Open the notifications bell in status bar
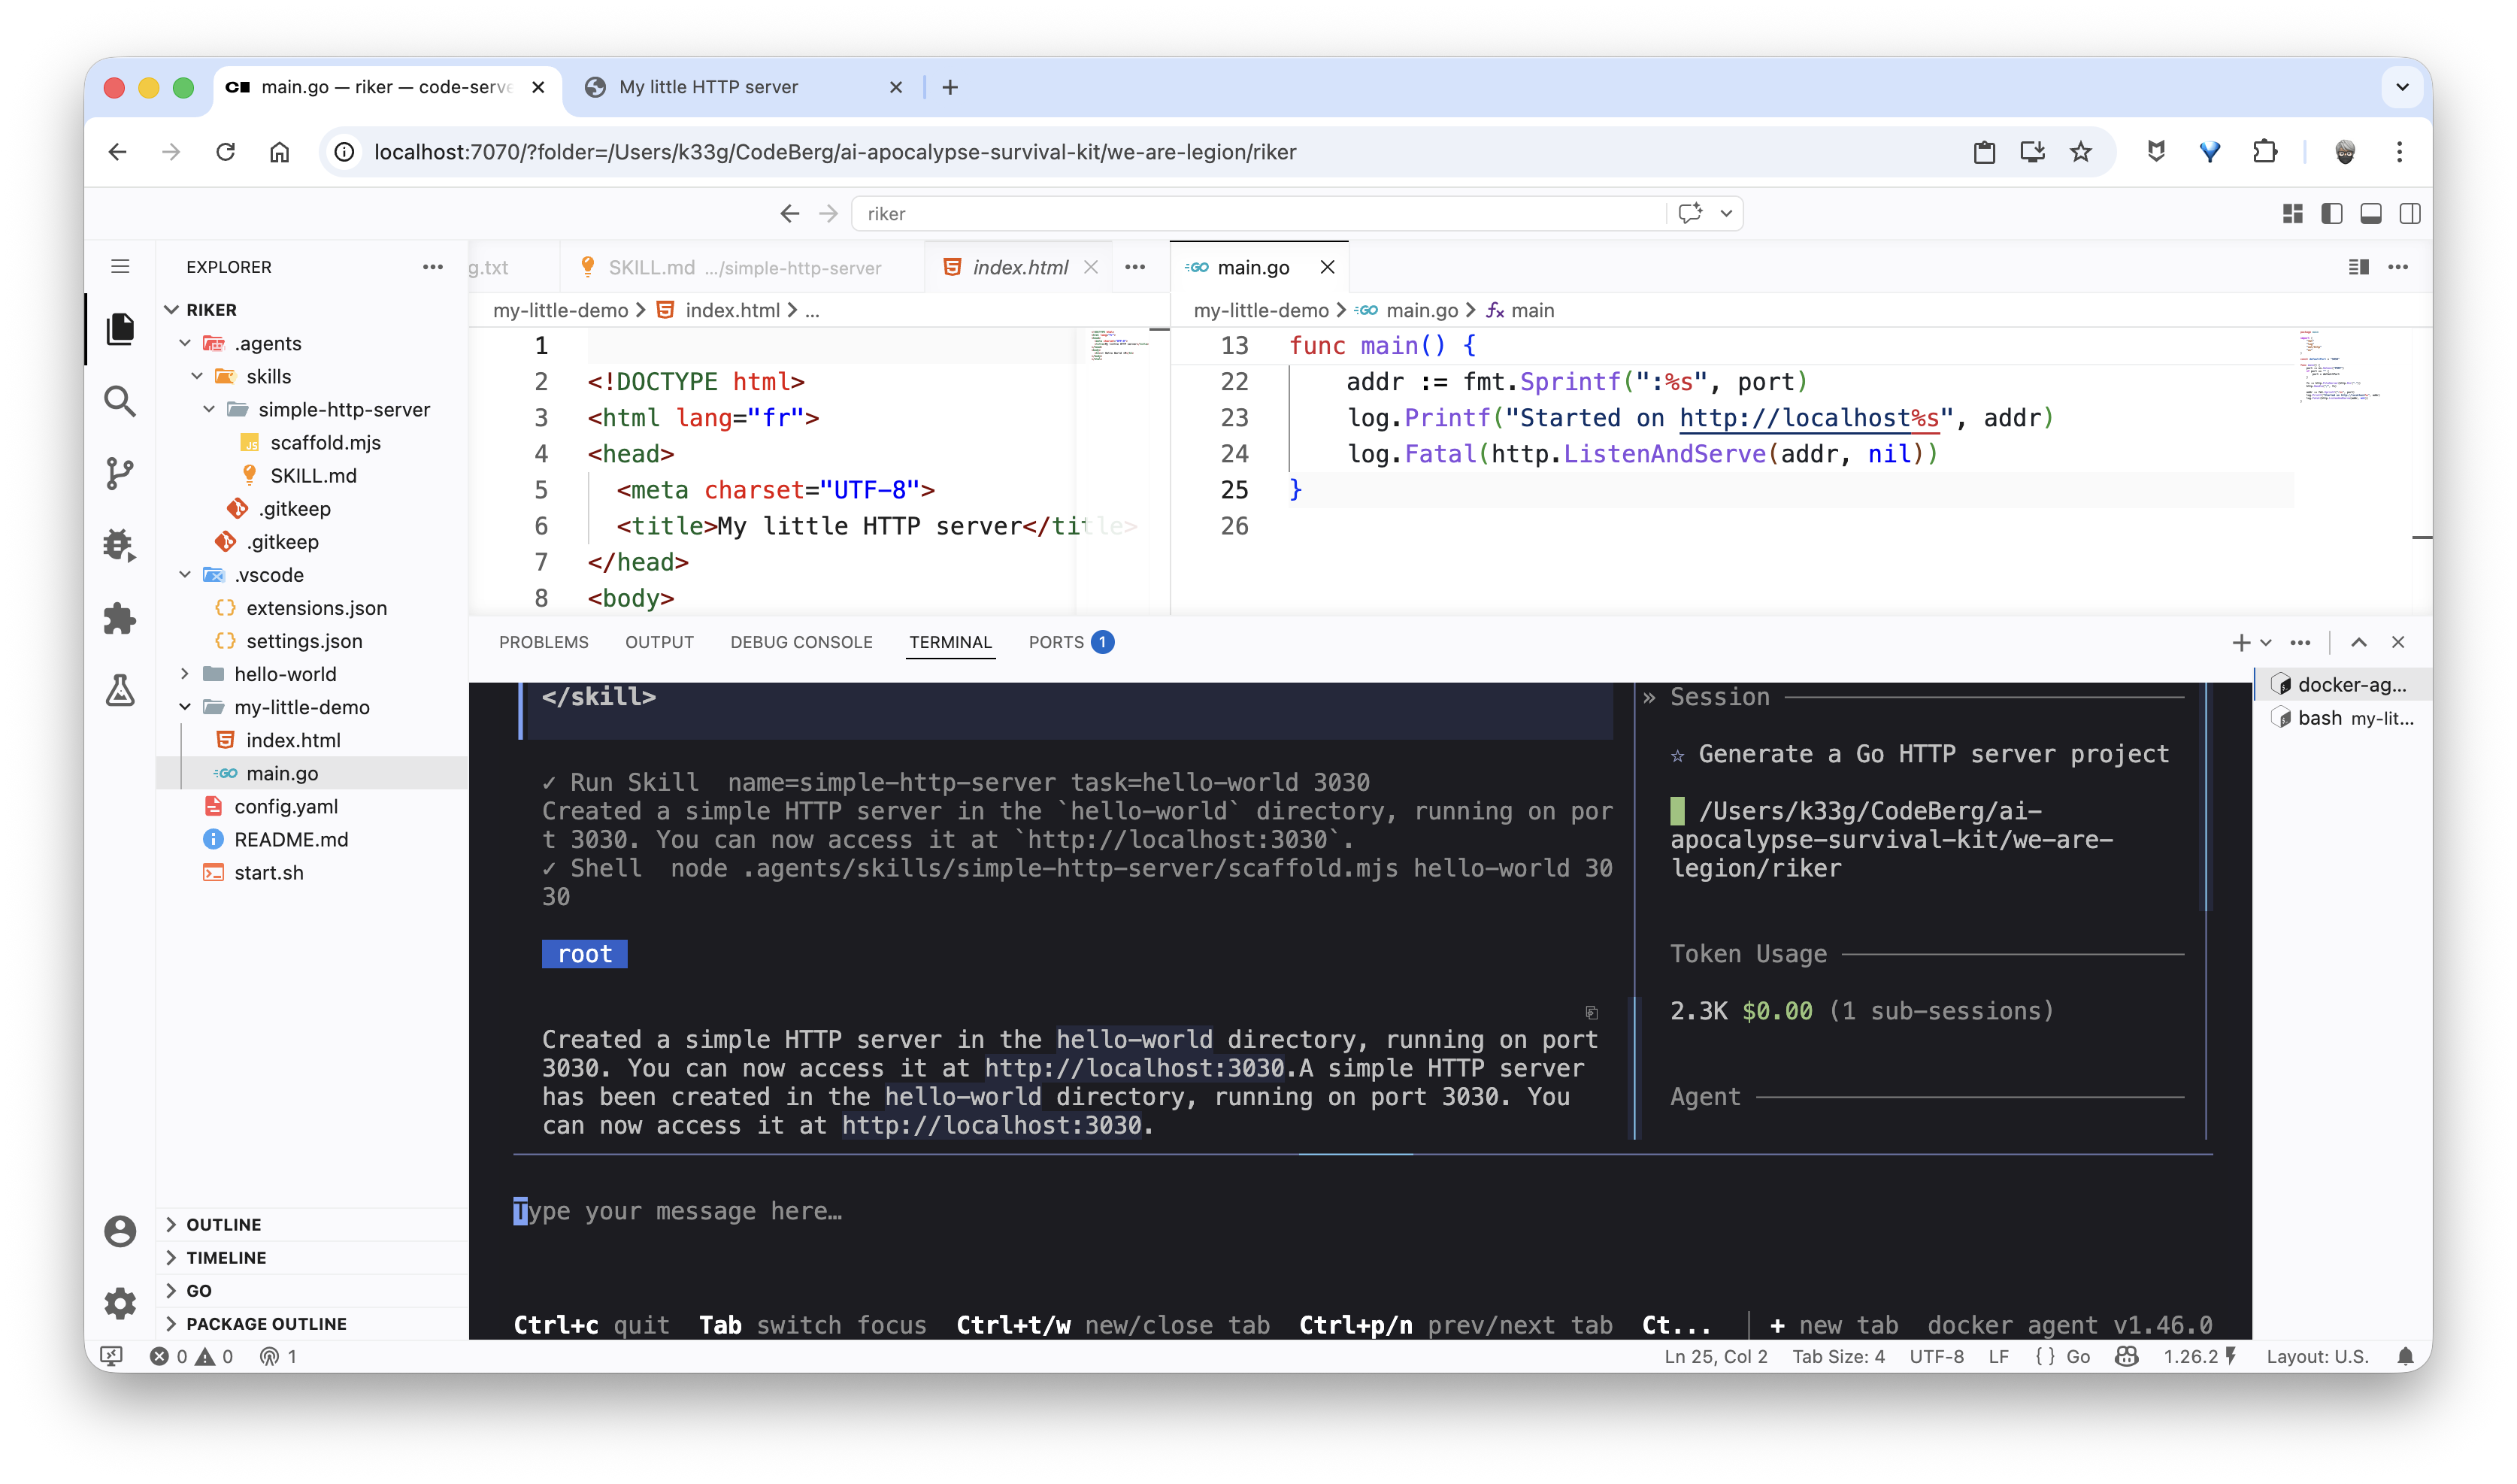The height and width of the screenshot is (1484, 2517). tap(2406, 1357)
